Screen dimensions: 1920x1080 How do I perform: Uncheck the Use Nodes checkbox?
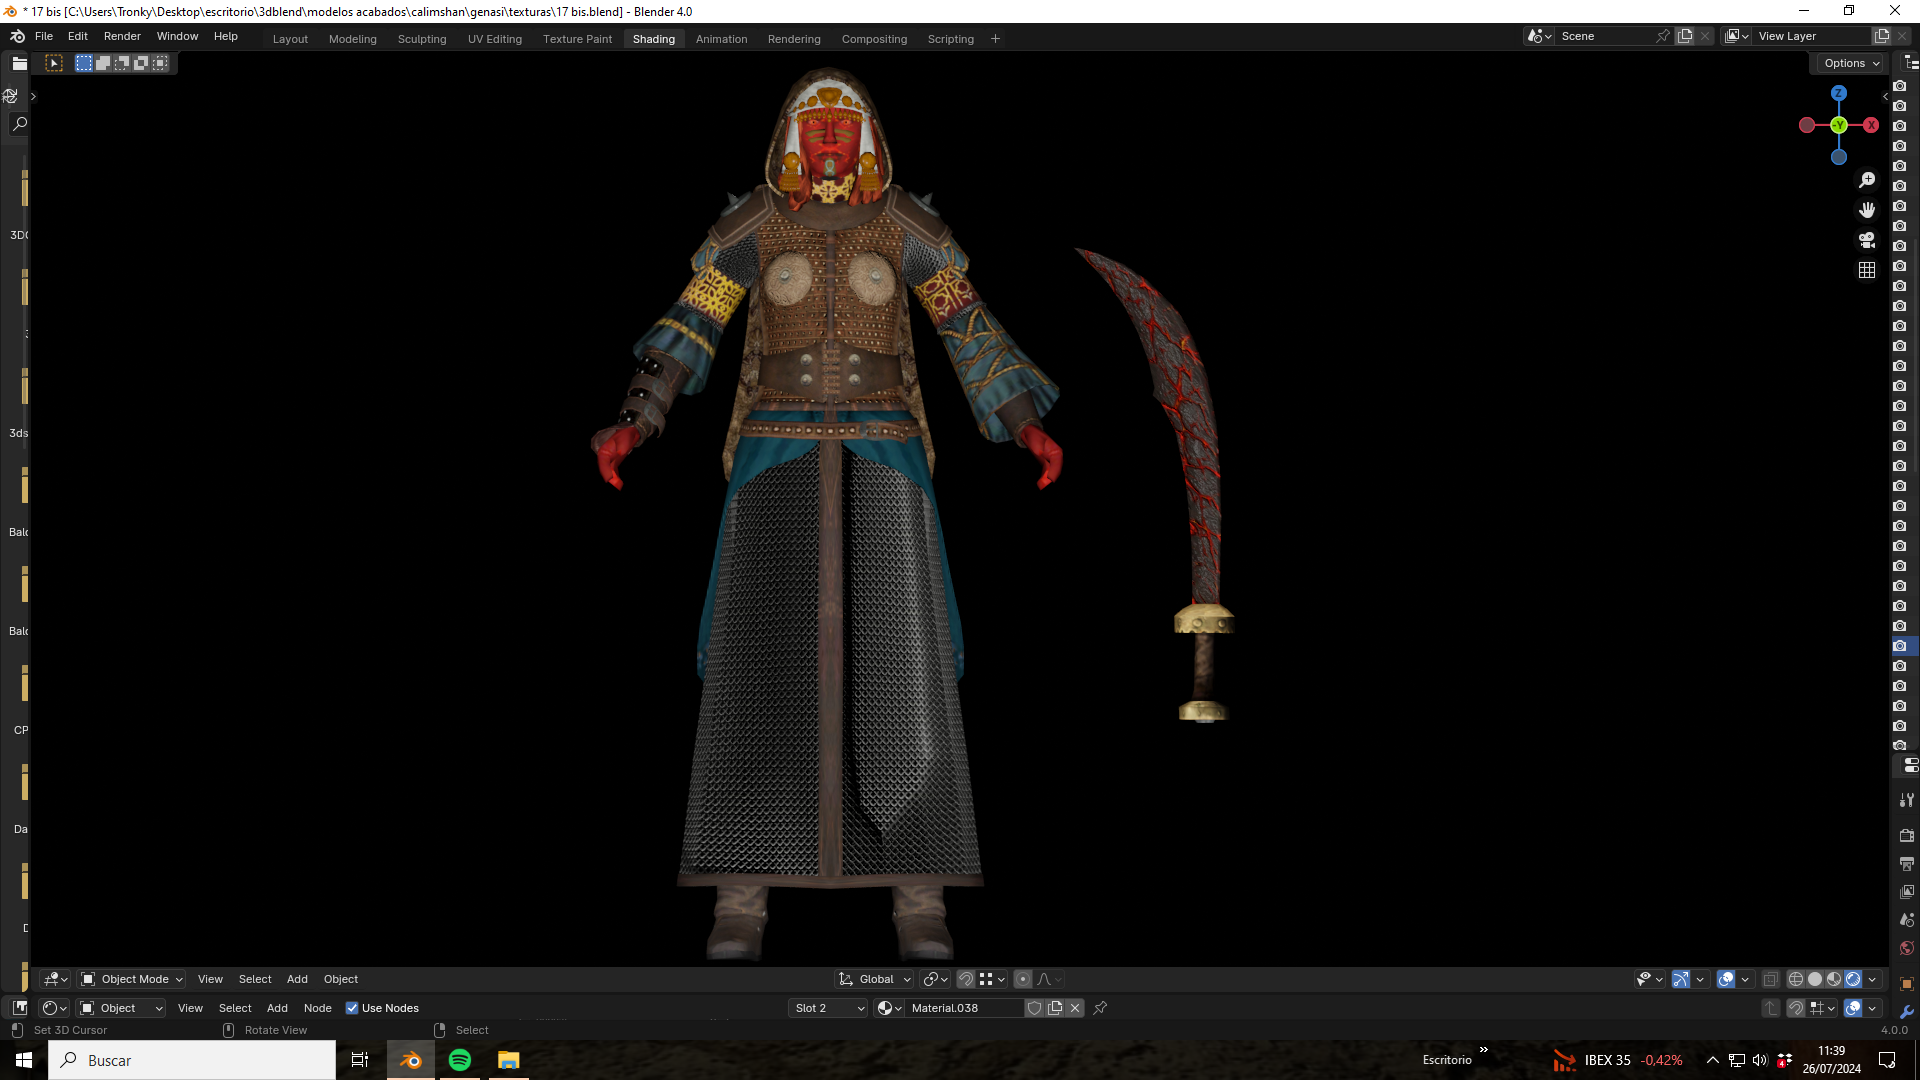coord(352,1008)
